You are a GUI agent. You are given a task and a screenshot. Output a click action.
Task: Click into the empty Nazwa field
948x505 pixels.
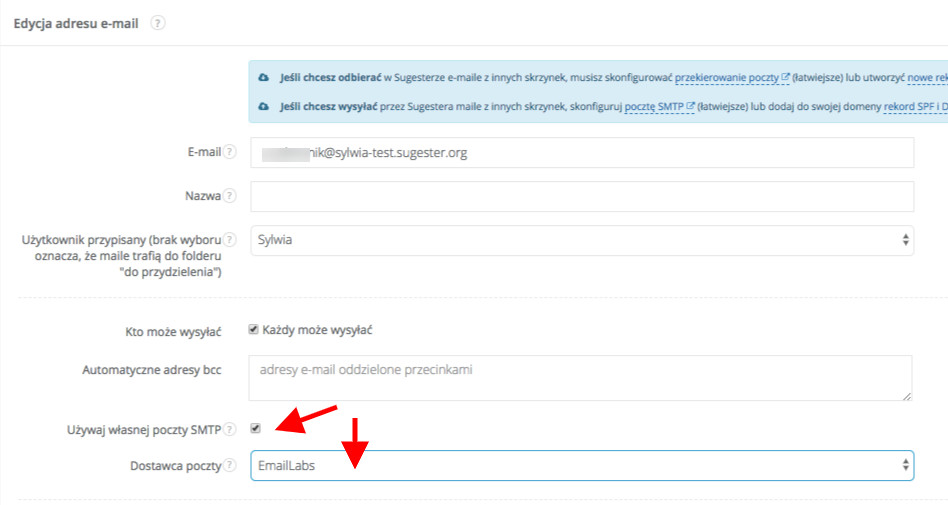tap(581, 197)
